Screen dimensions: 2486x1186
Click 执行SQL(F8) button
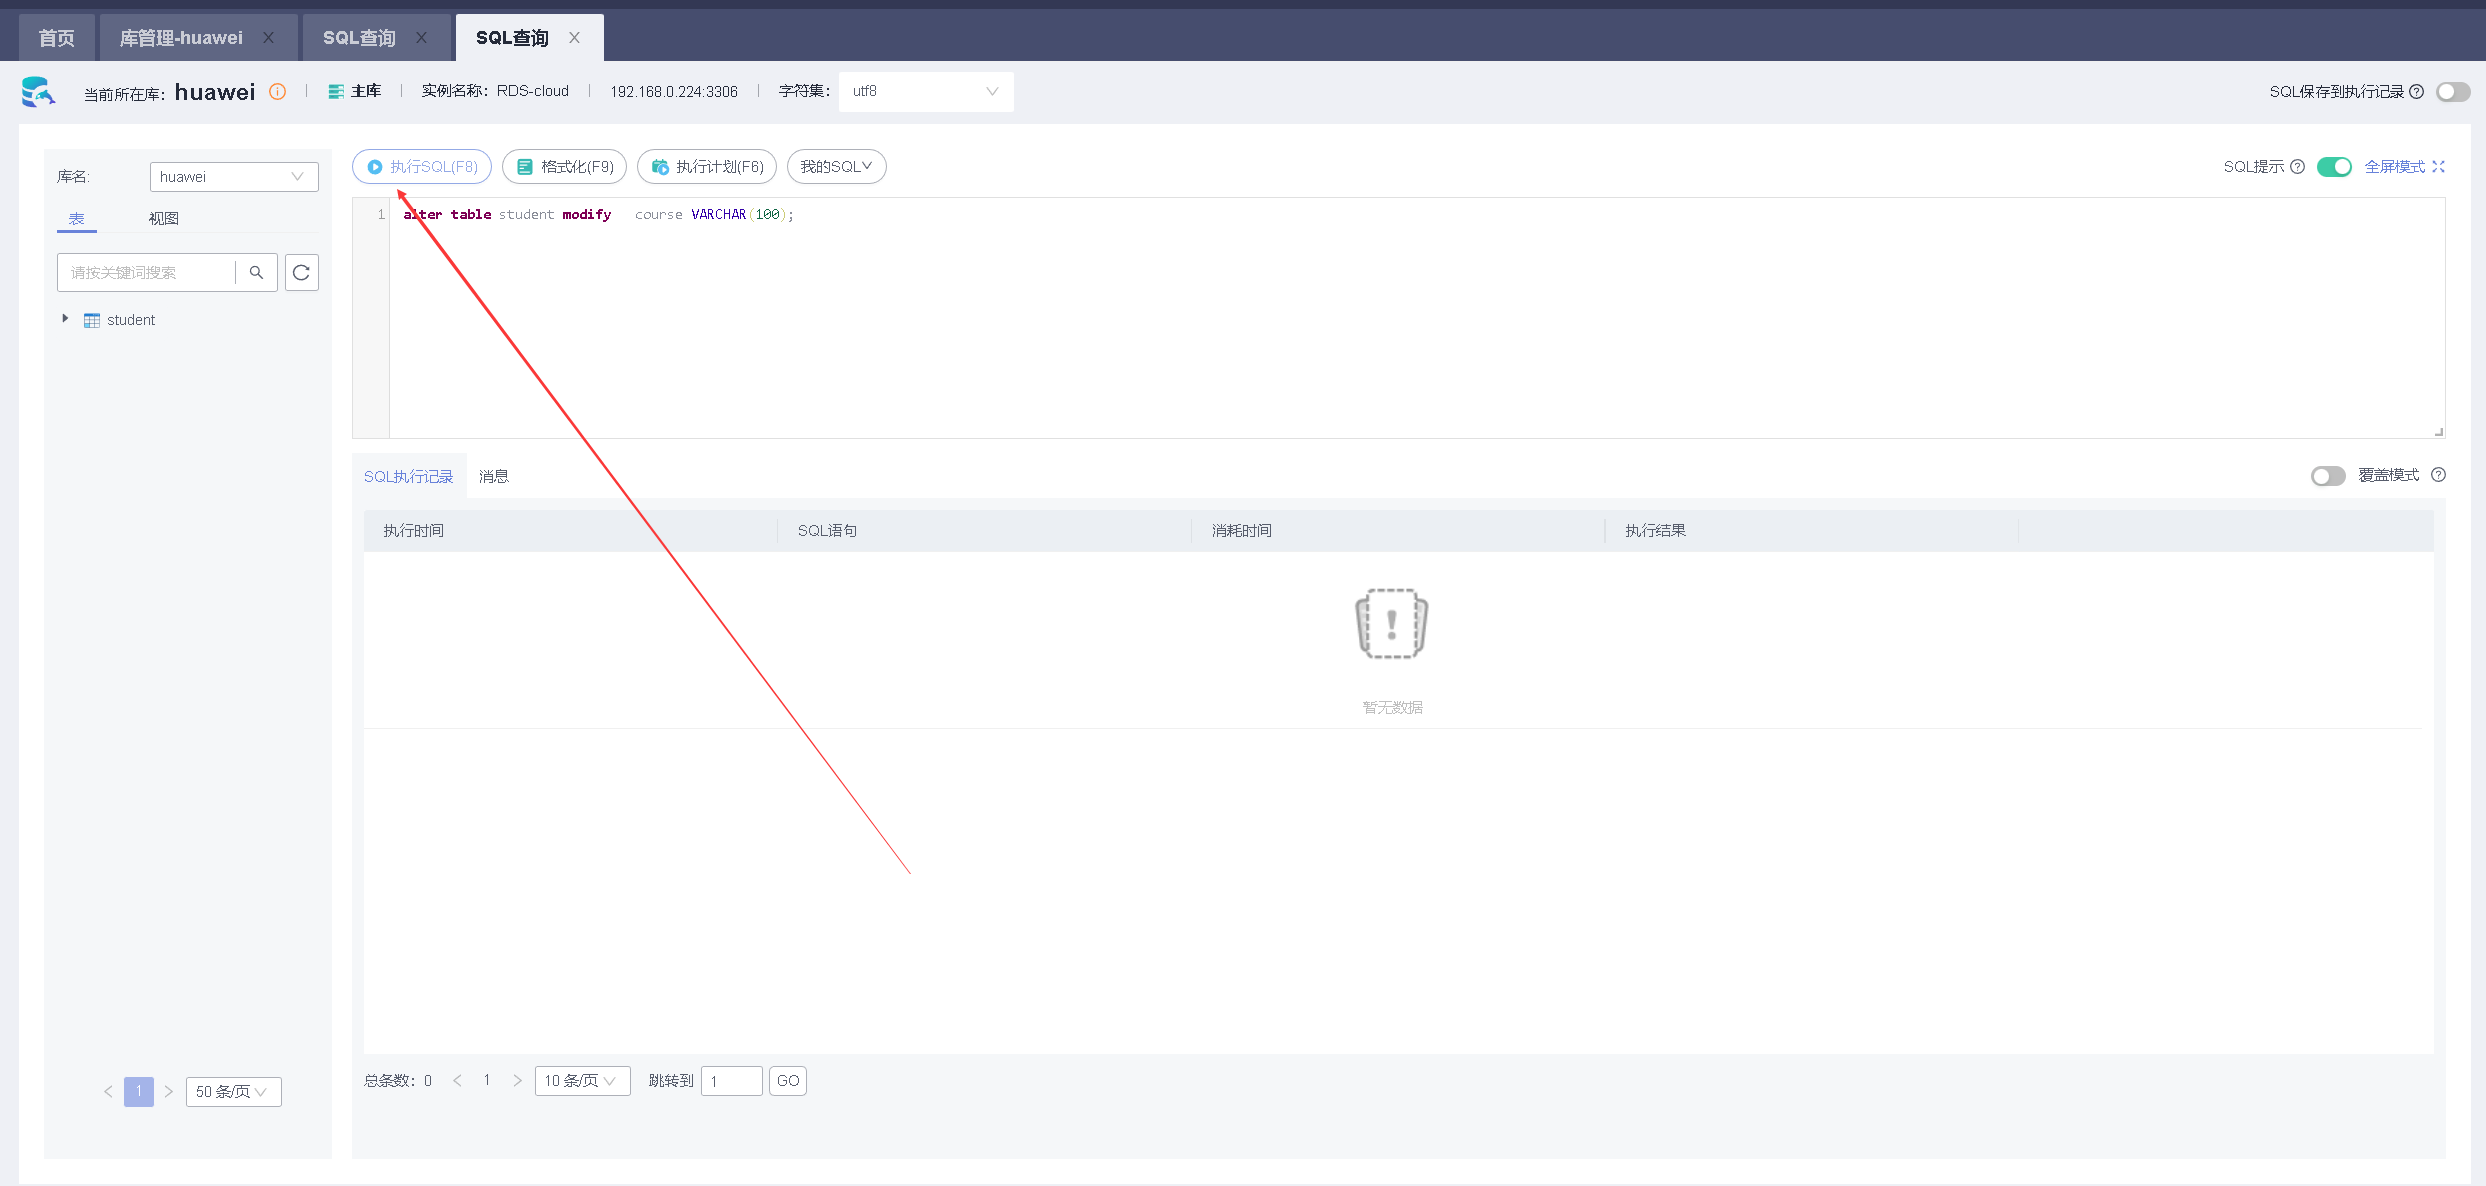(422, 166)
